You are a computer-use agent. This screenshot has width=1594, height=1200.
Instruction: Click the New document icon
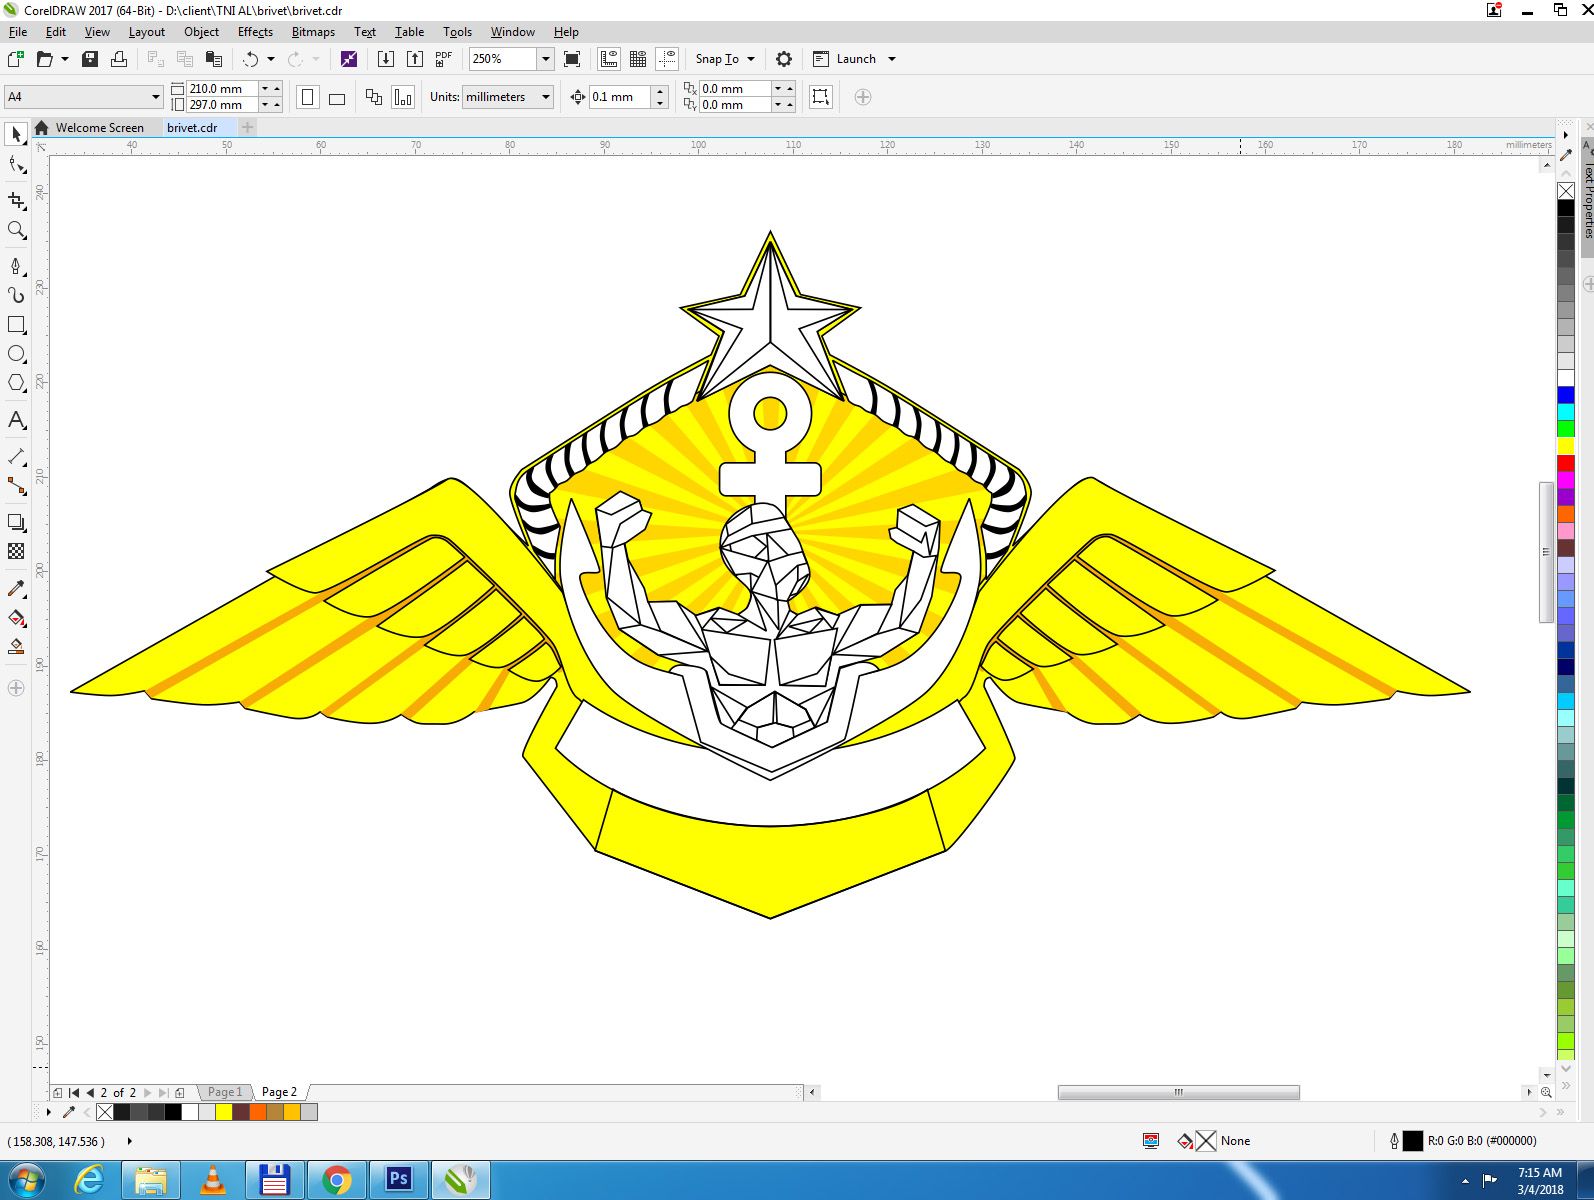coord(16,59)
